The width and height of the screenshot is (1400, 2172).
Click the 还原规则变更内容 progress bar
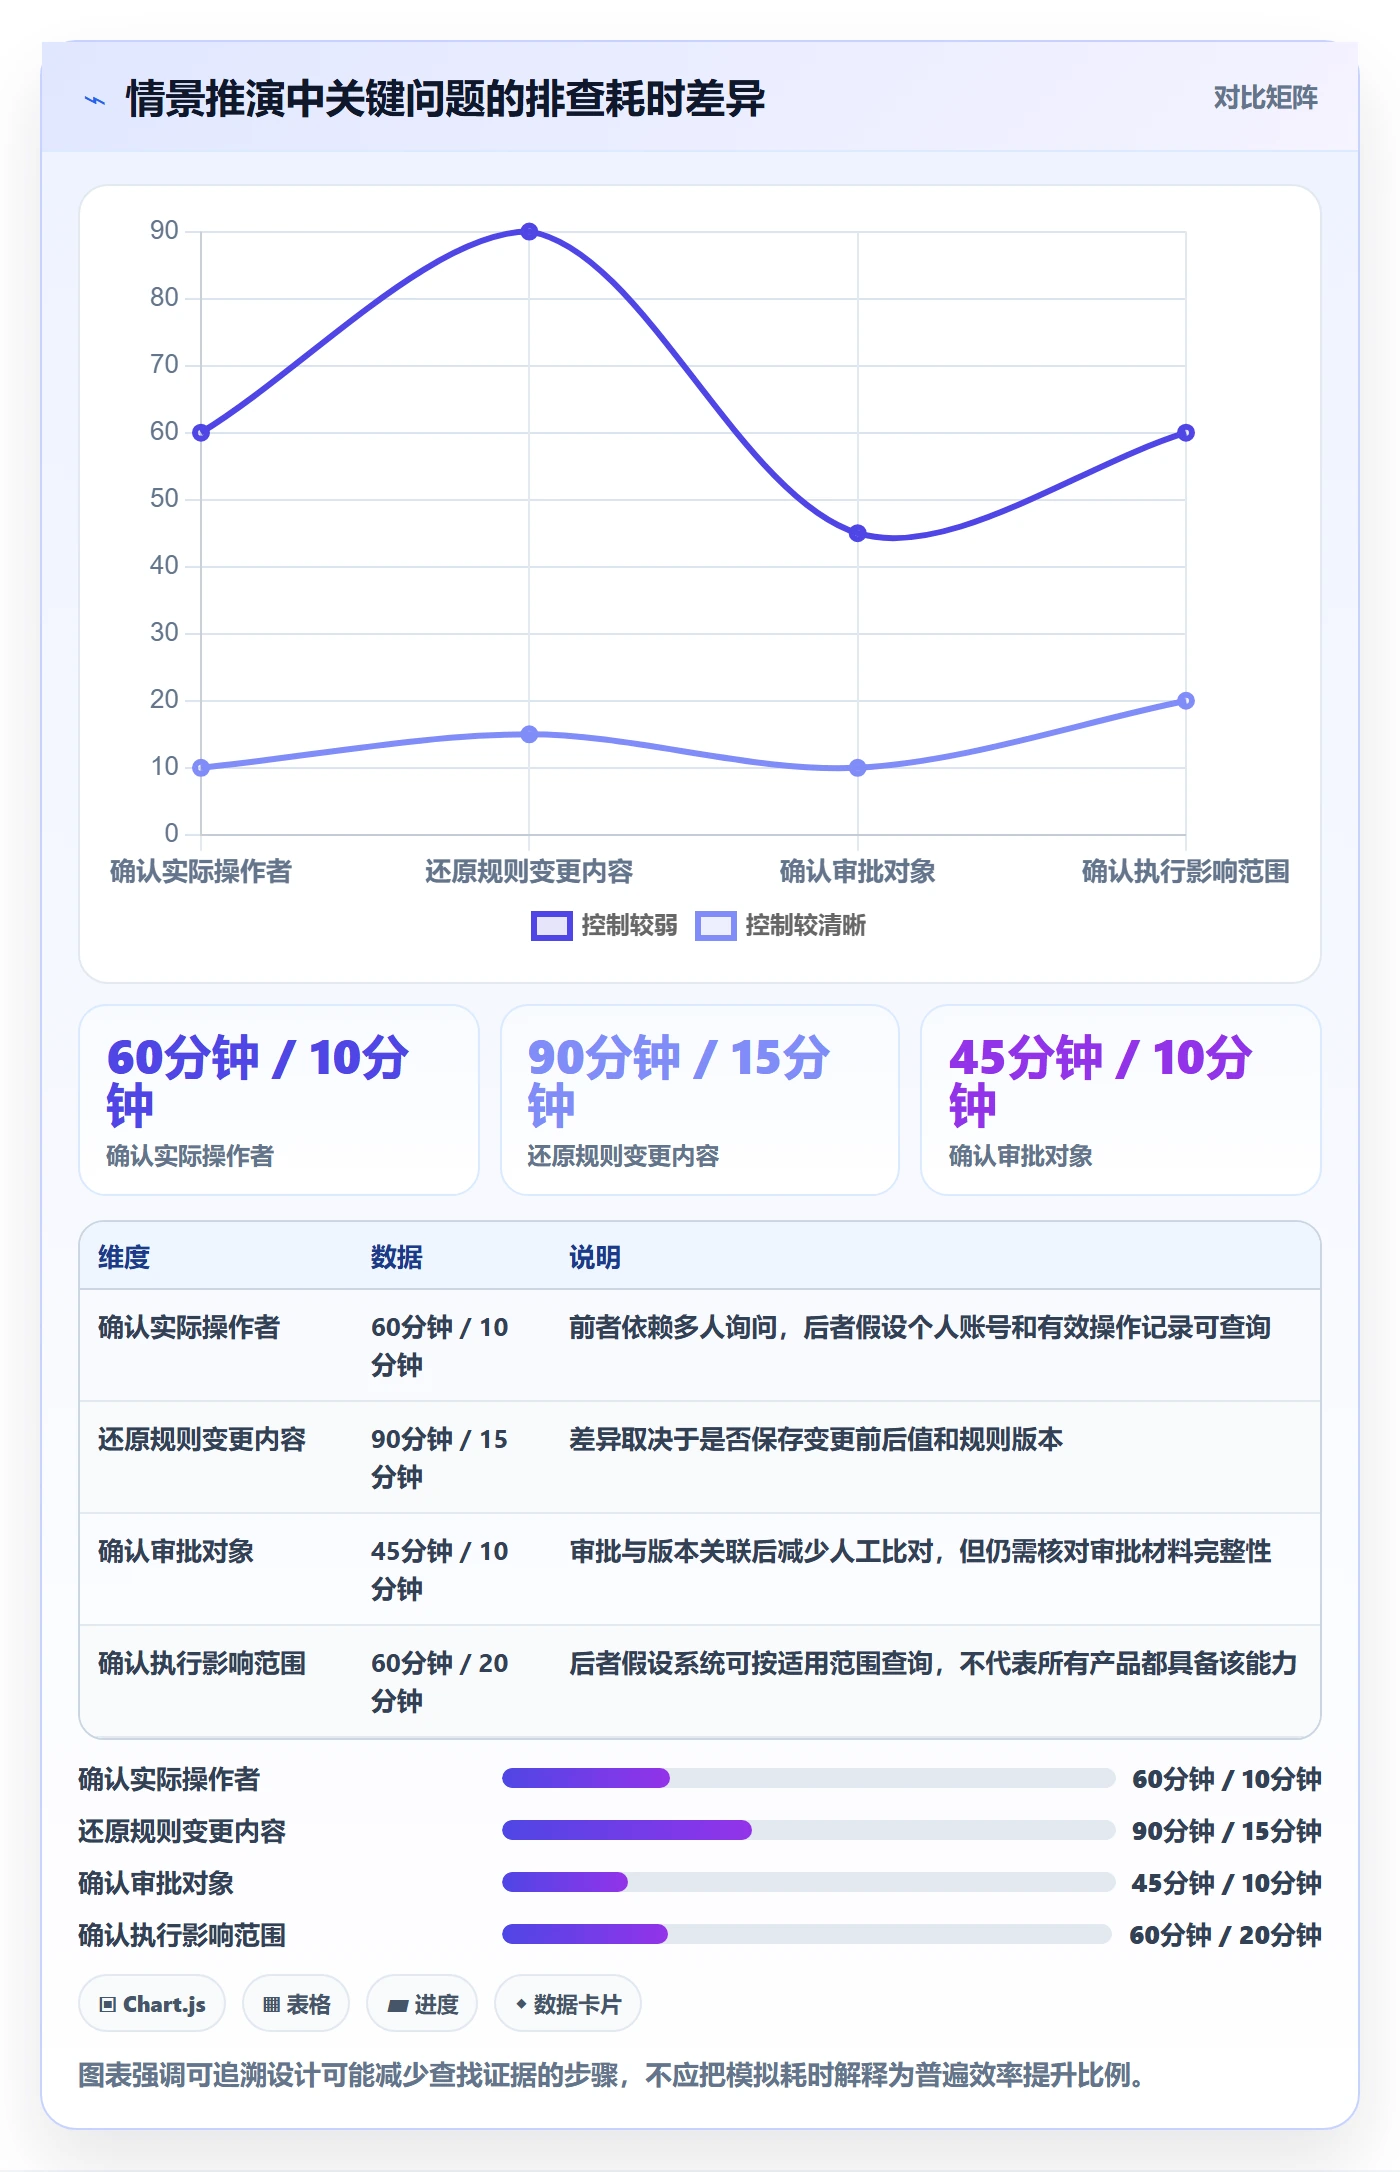808,1830
